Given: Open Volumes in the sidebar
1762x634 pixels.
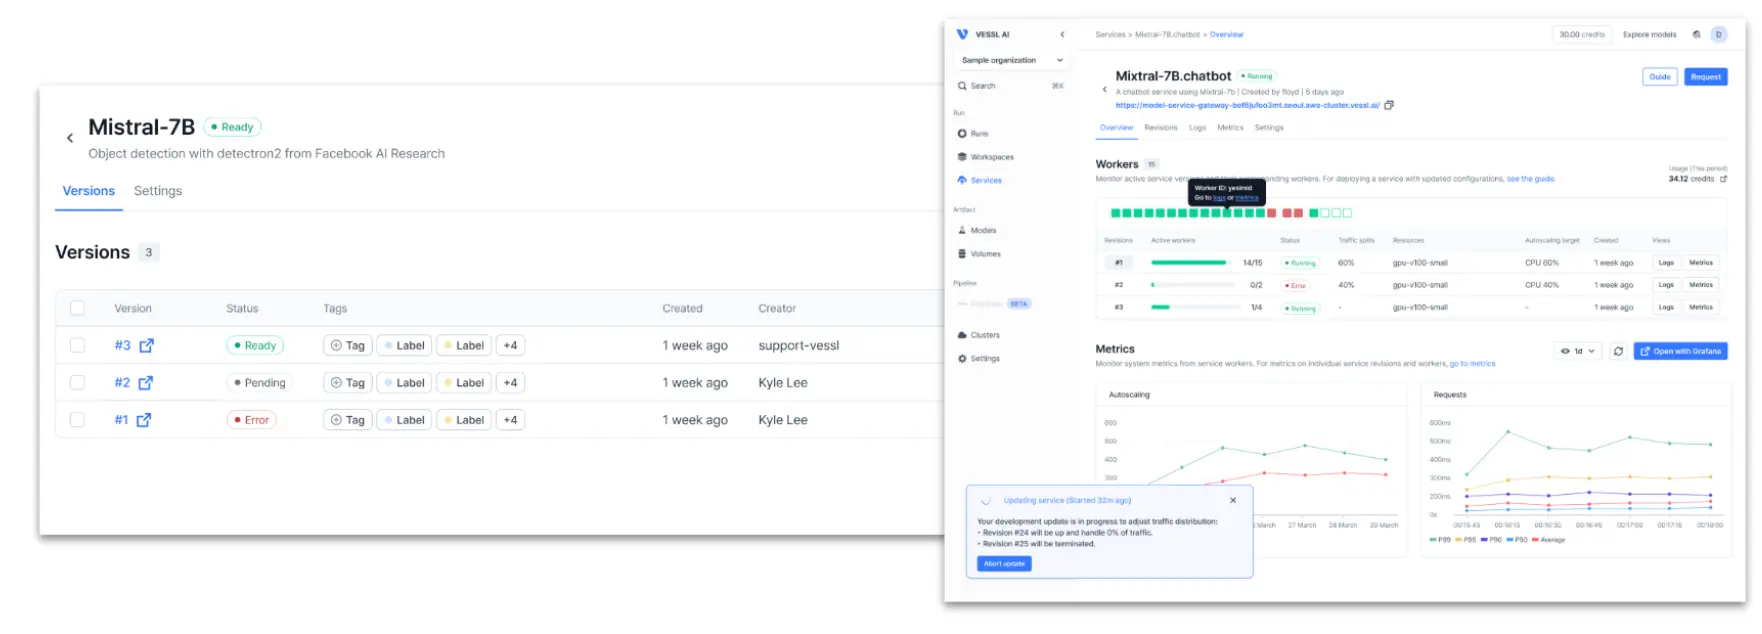Looking at the screenshot, I should (979, 254).
